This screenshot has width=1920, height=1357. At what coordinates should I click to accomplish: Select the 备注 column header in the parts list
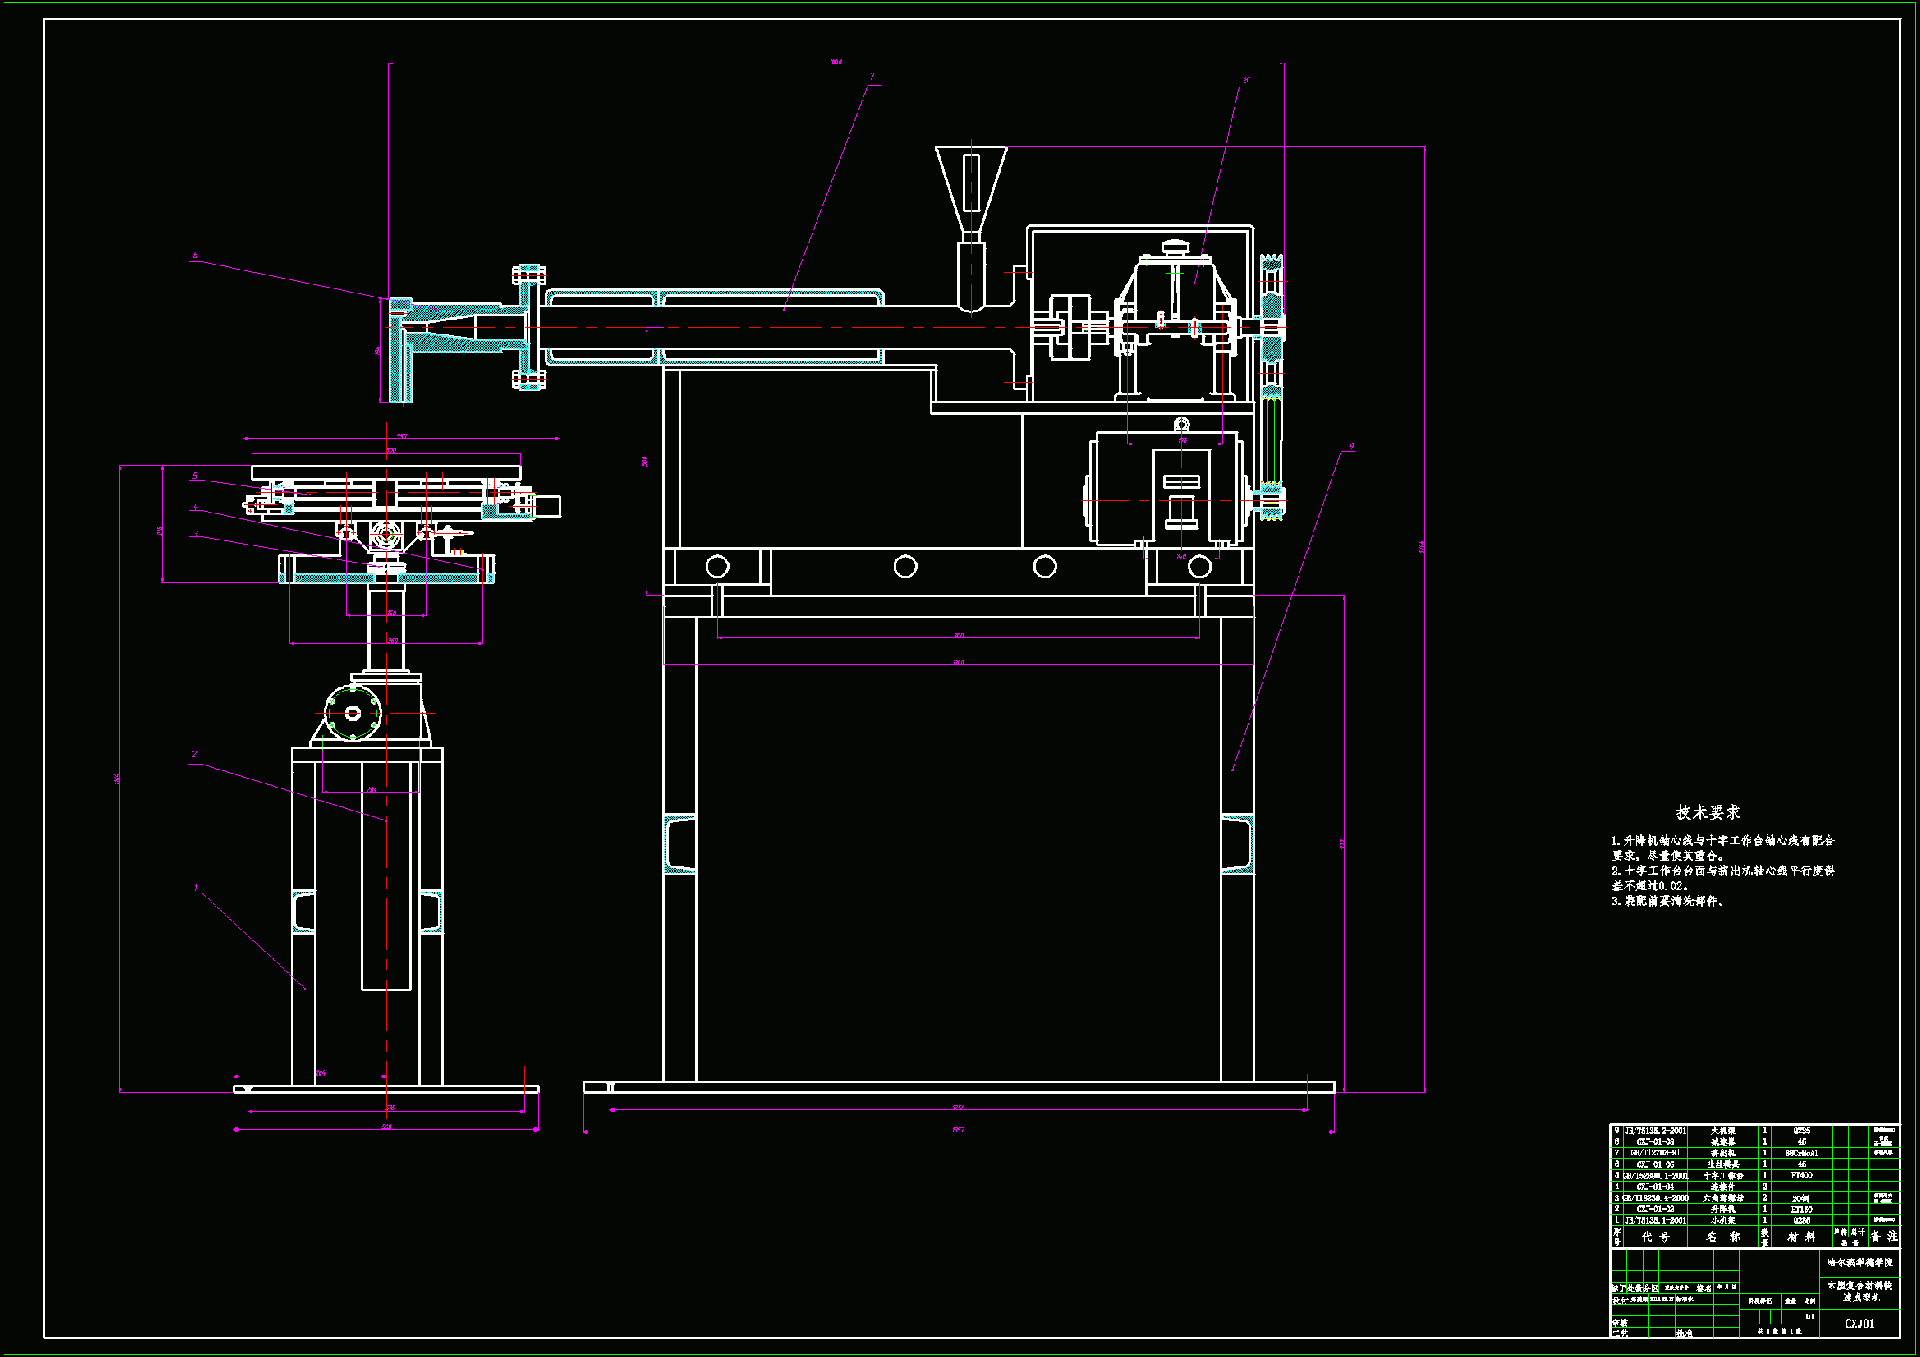point(1883,1237)
